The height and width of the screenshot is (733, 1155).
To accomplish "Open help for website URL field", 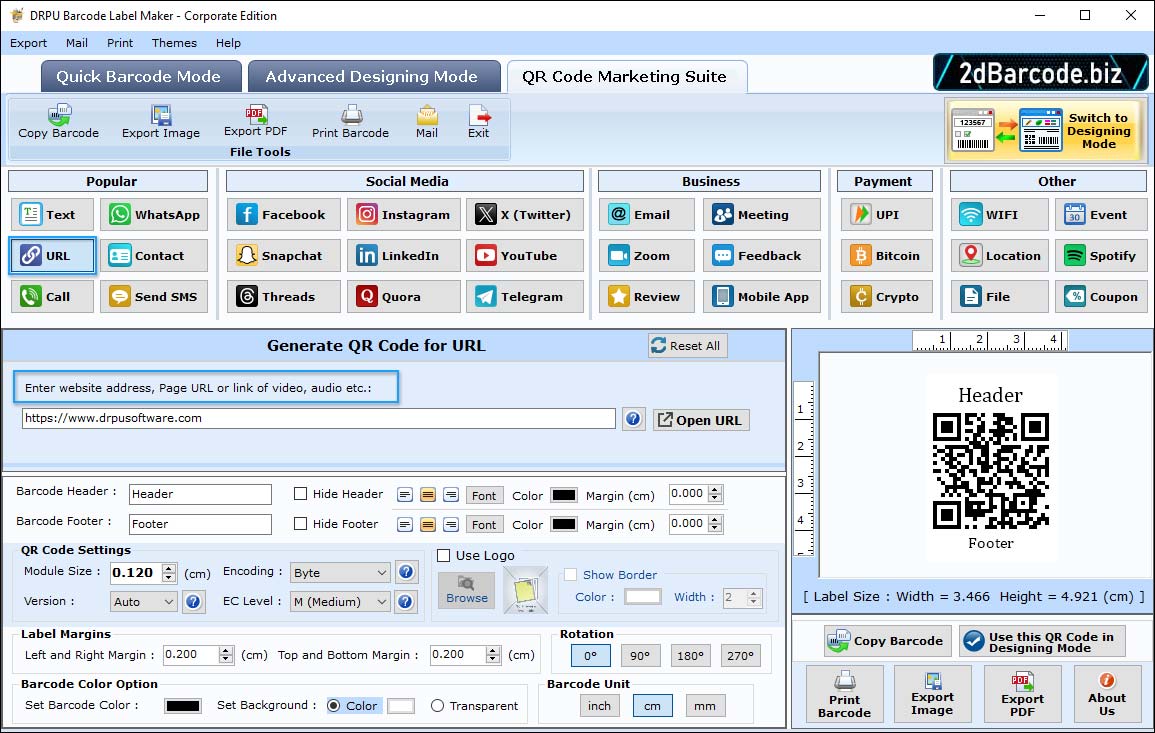I will 633,419.
